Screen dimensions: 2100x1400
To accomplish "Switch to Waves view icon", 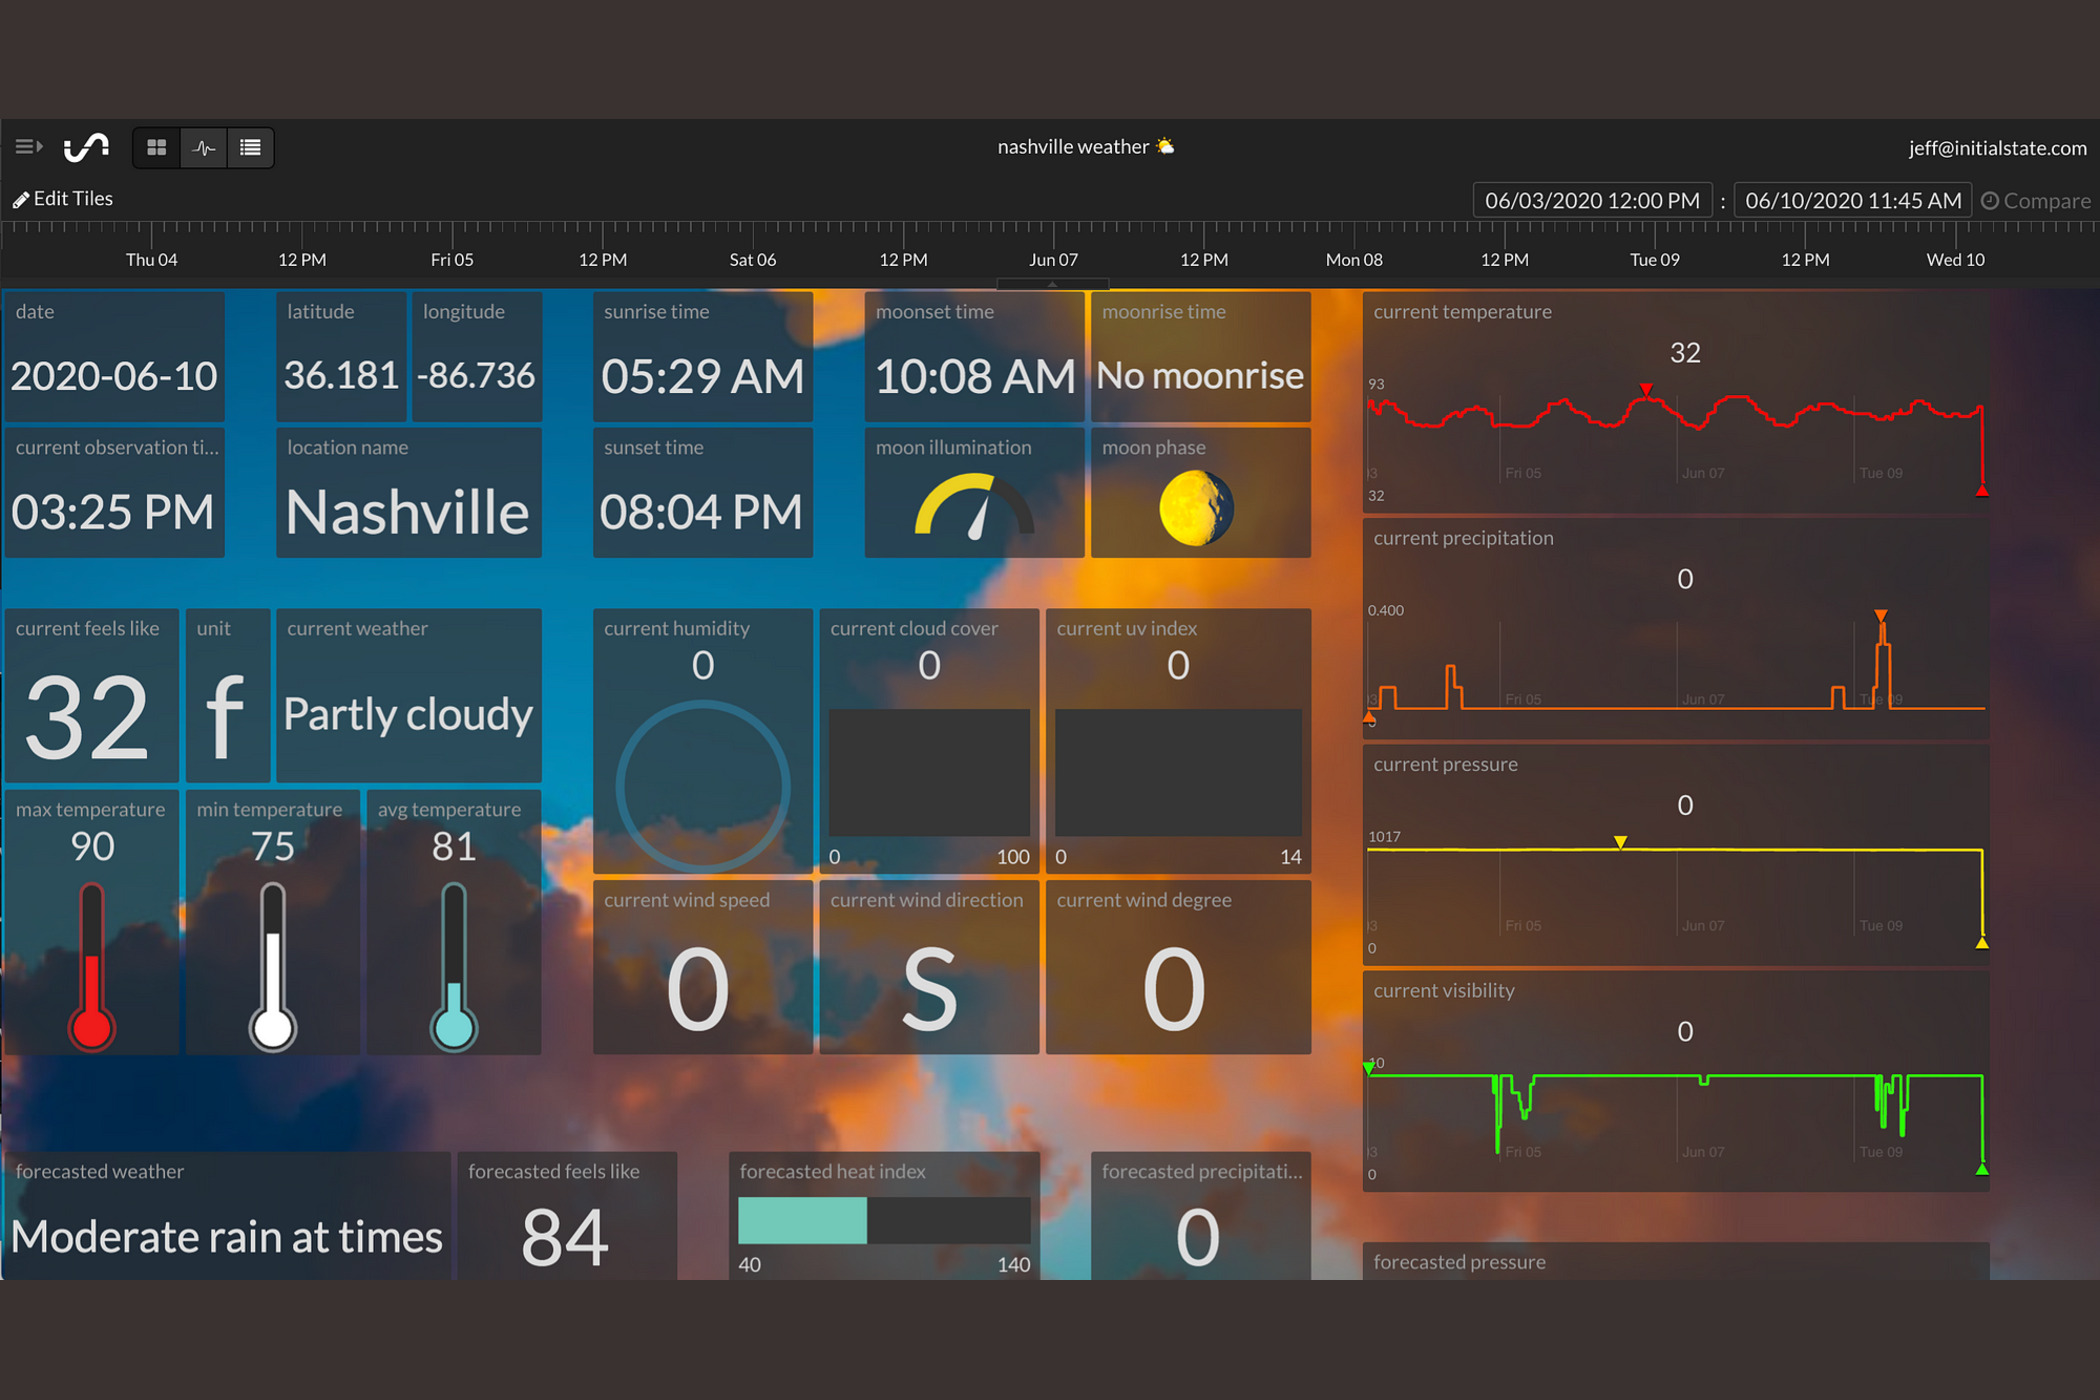I will coord(204,148).
